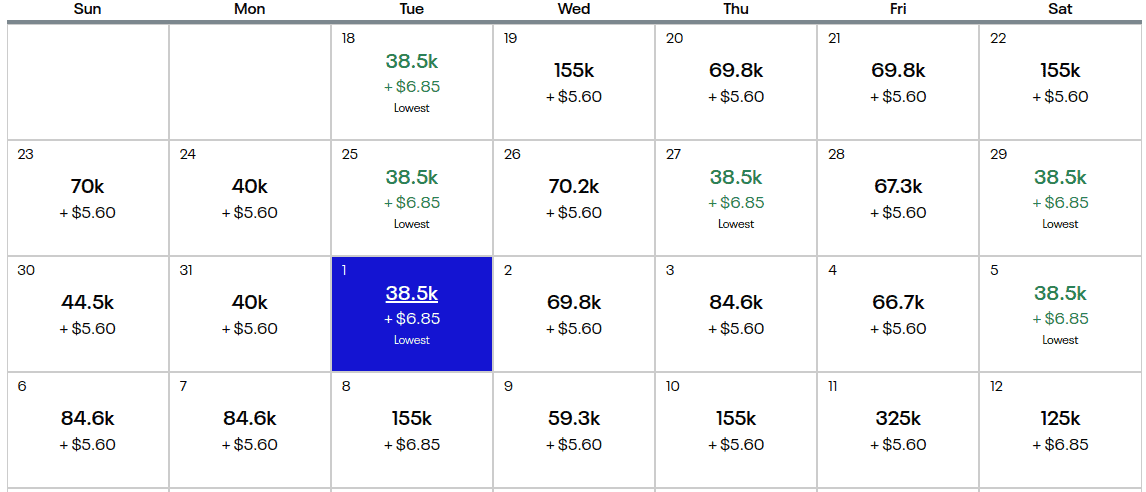Choose Sunday the 23rd at 70k
This screenshot has height=492, width=1146.
[88, 198]
